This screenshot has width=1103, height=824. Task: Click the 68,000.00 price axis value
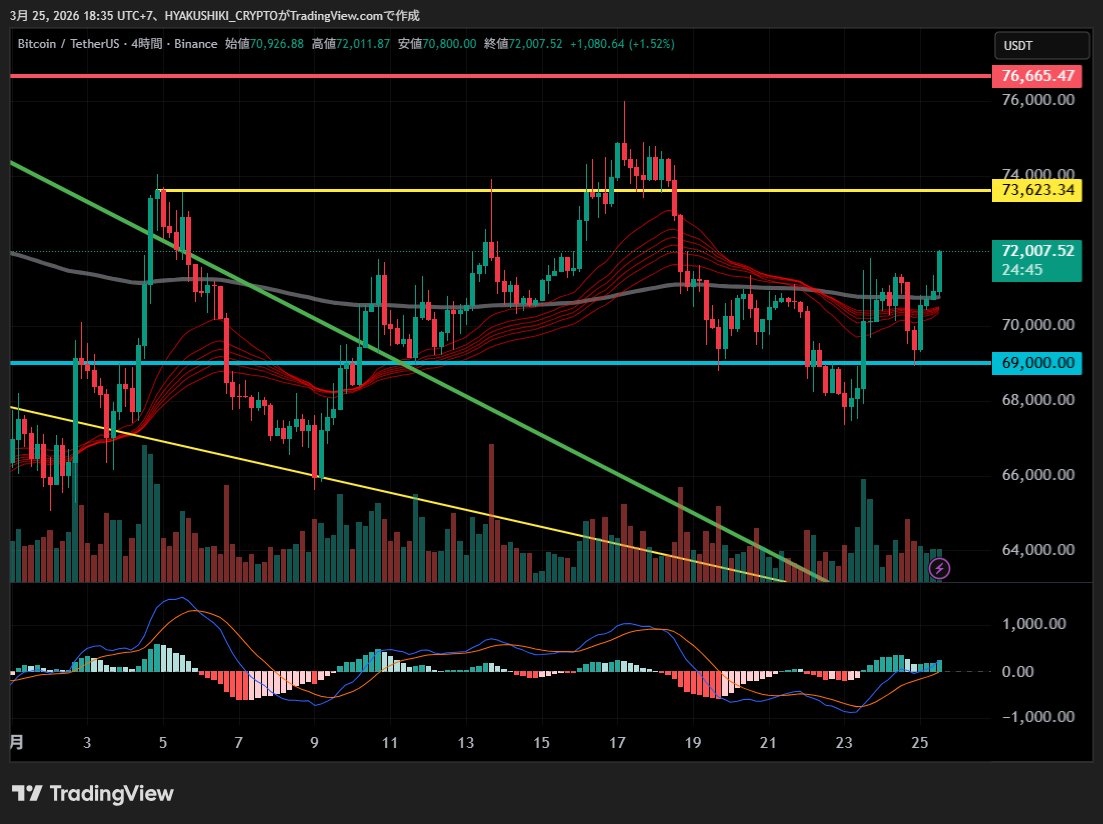click(1038, 400)
